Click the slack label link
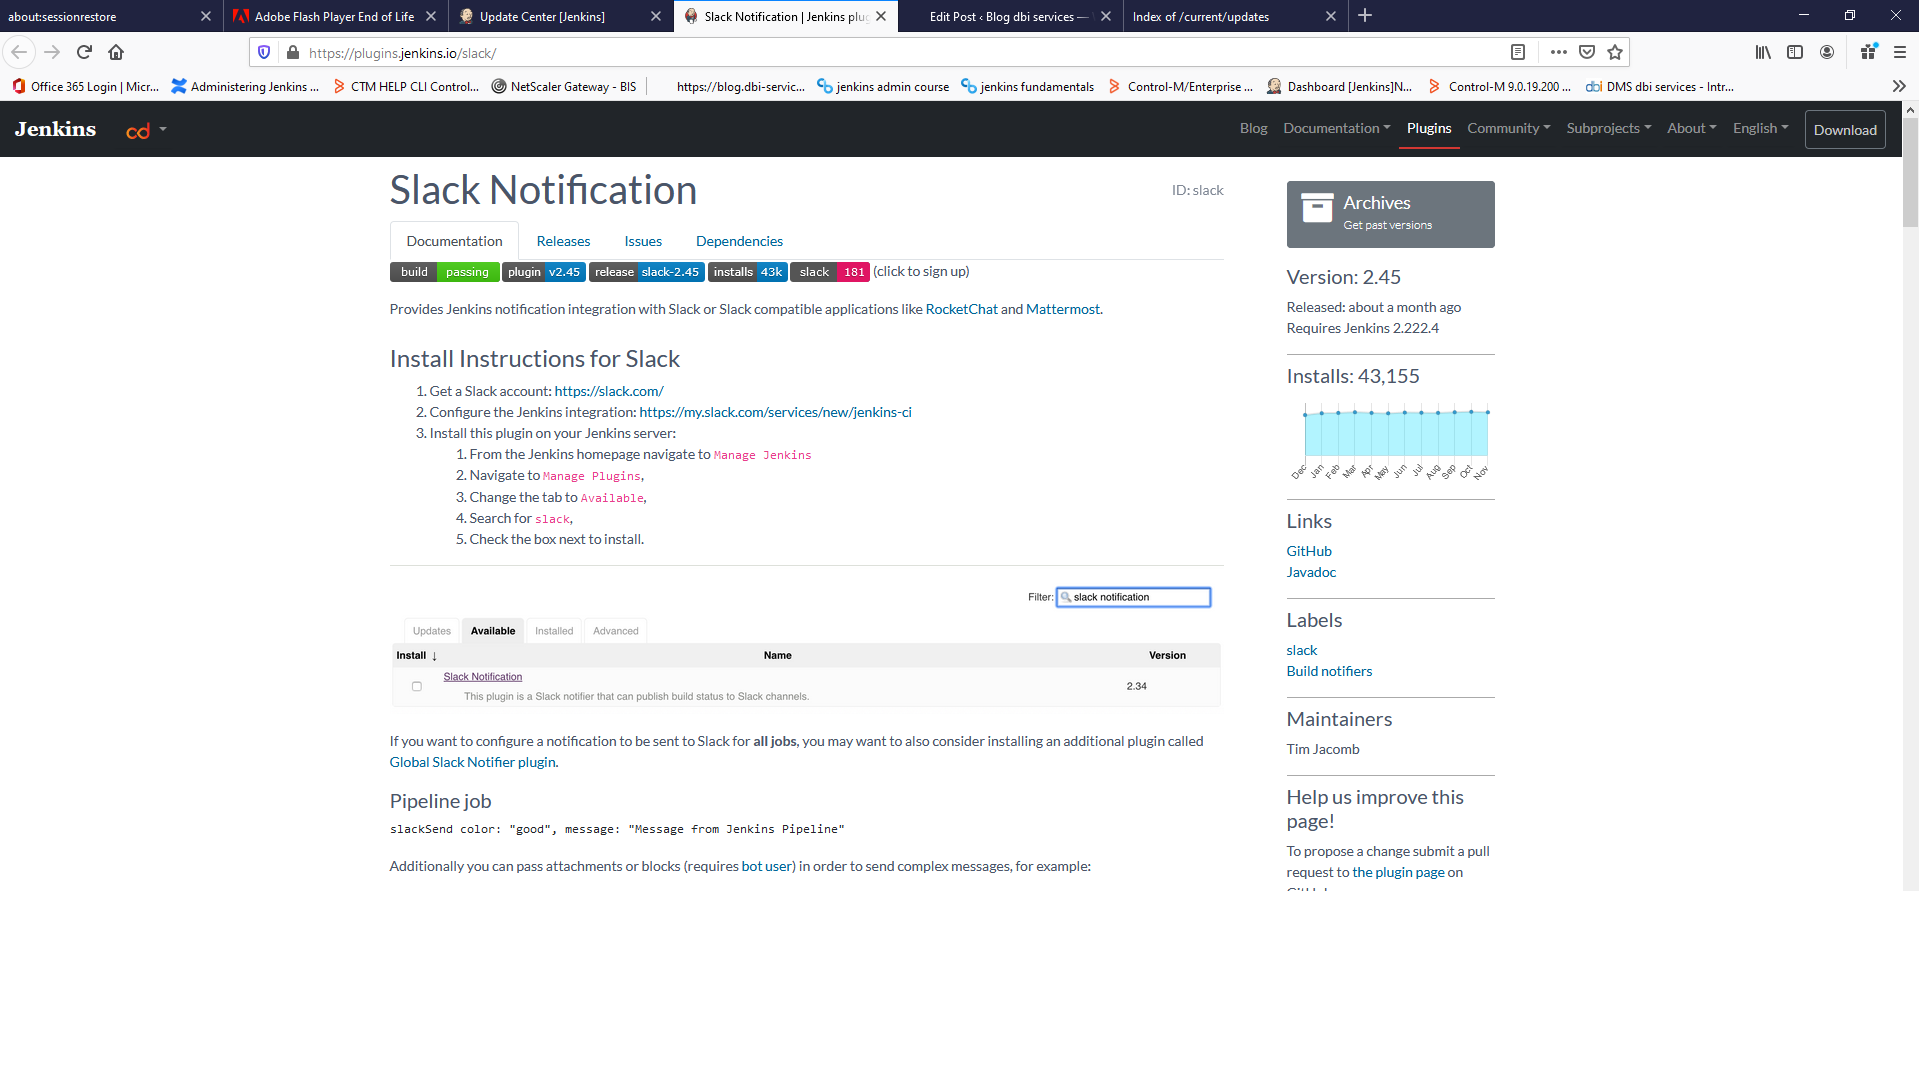The image size is (1919, 1078). [x=1301, y=650]
